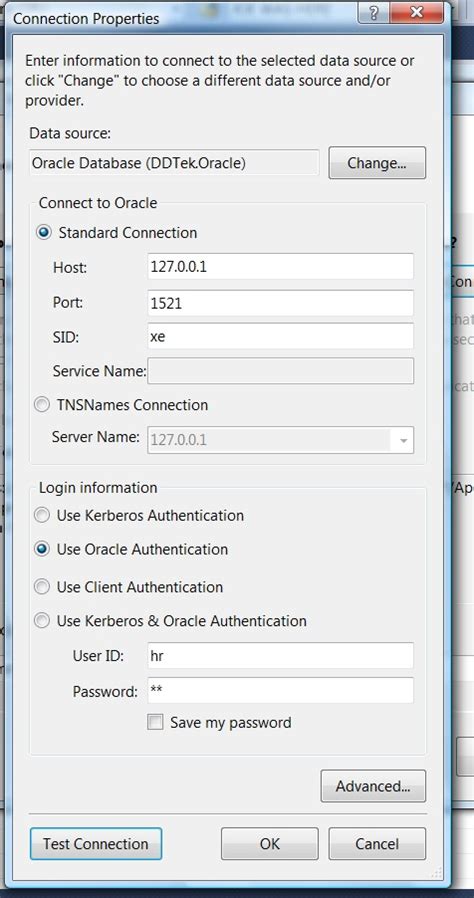
Task: Click the disabled Service Name field
Action: tap(280, 371)
